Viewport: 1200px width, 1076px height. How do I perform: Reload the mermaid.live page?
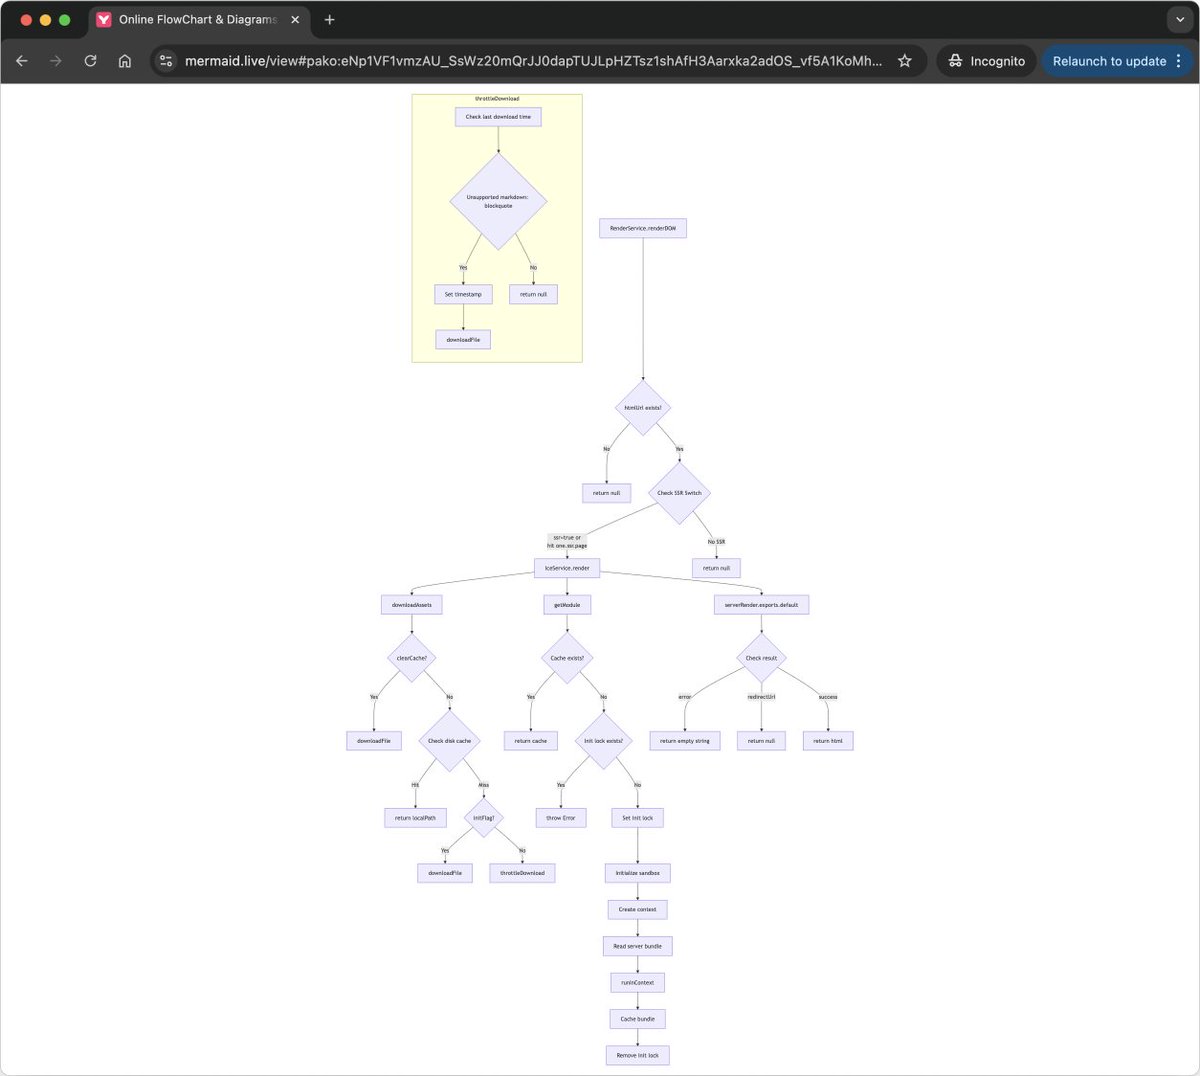[x=90, y=61]
